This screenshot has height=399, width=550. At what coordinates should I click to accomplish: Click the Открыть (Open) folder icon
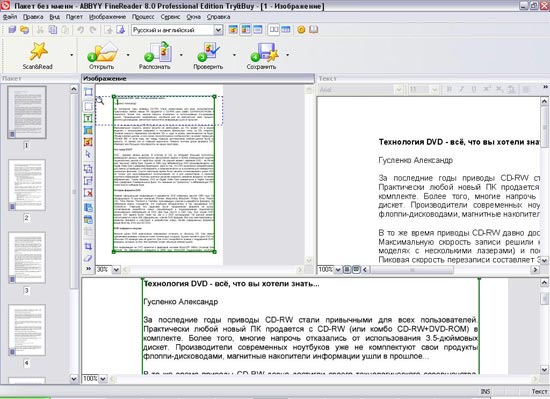pos(102,53)
